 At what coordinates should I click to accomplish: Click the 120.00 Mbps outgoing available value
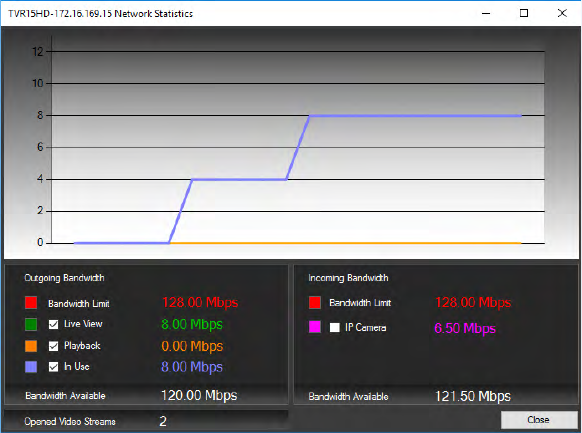199,395
